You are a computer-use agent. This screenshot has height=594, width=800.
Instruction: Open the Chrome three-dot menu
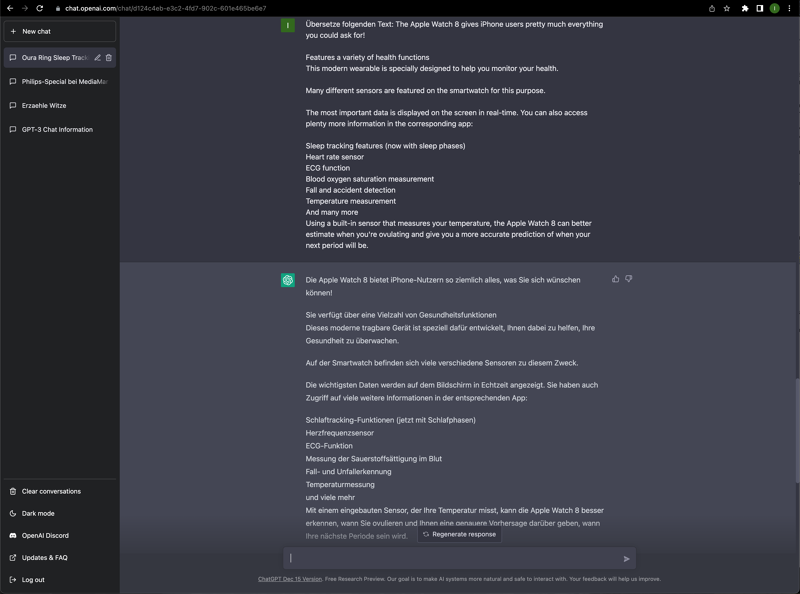pyautogui.click(x=789, y=8)
